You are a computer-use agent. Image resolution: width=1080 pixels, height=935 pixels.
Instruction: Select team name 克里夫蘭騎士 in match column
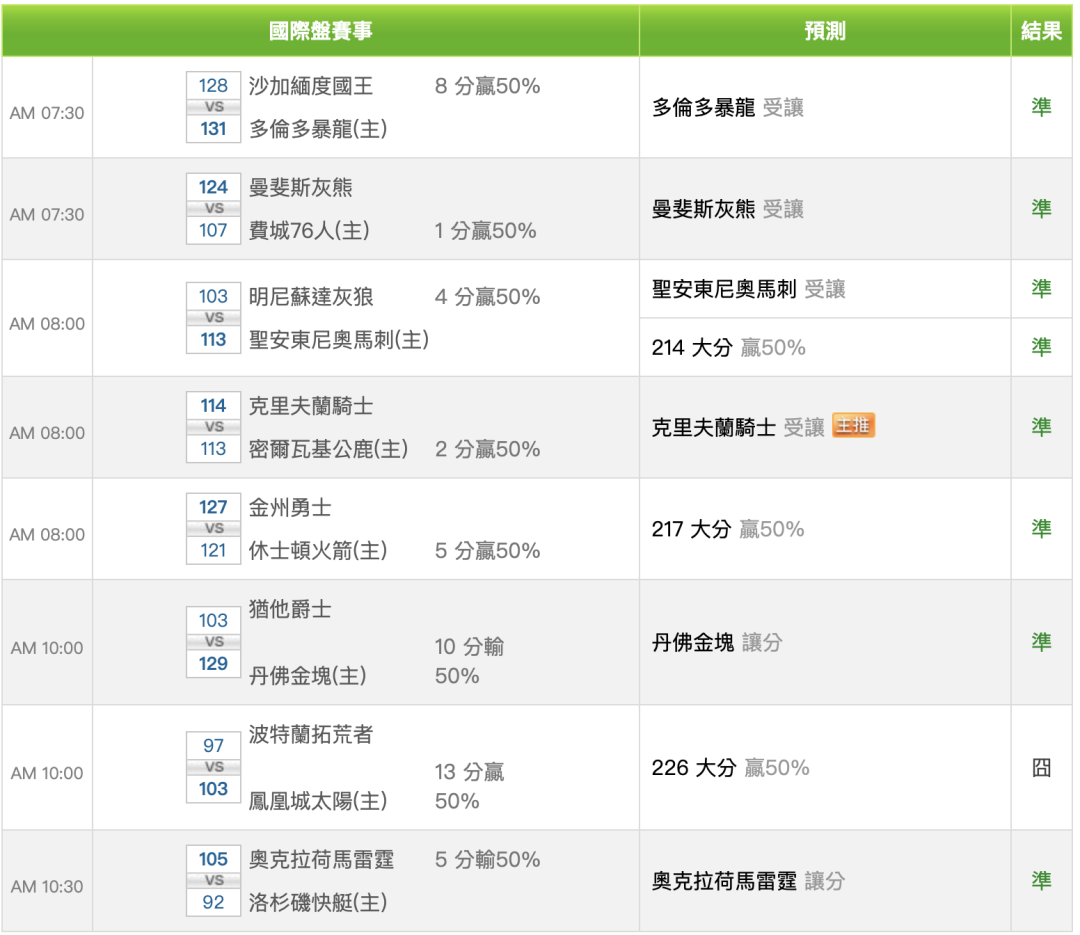click(x=311, y=407)
